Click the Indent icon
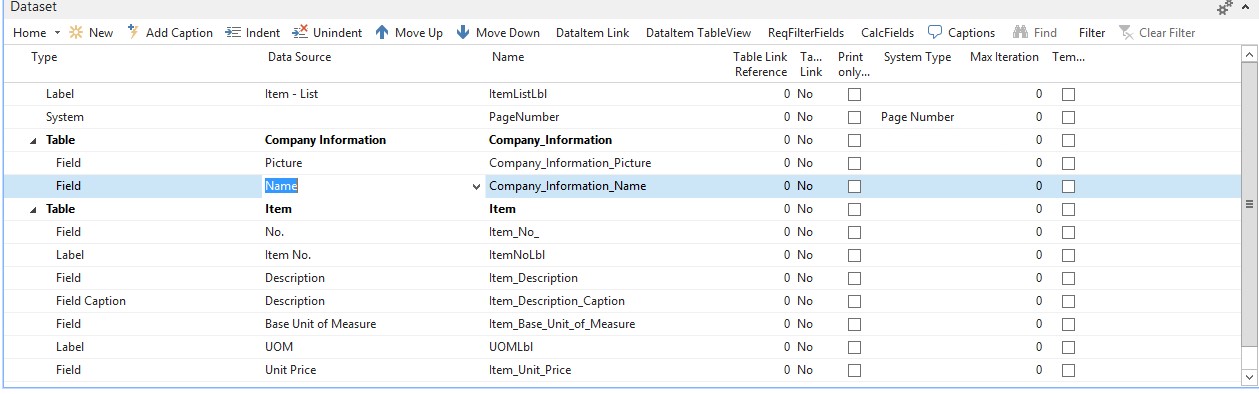The image size is (1259, 394). point(233,33)
